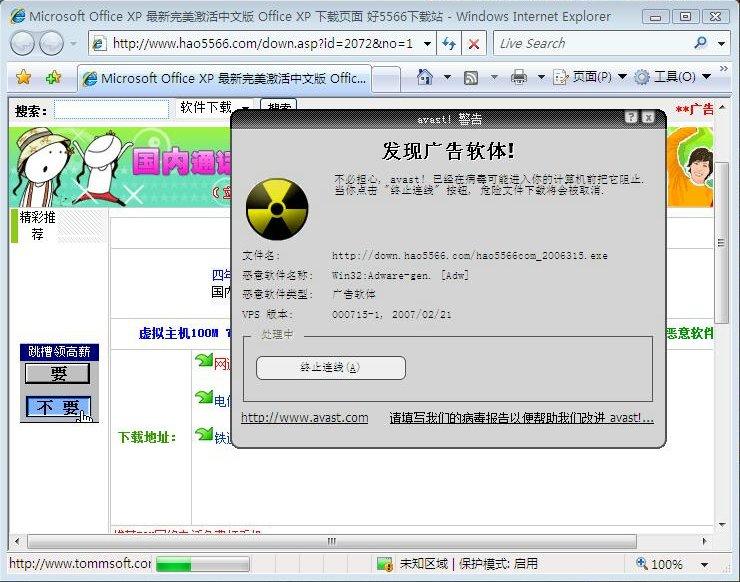Open the 页面(P) menu
The height and width of the screenshot is (582, 740).
(x=589, y=77)
